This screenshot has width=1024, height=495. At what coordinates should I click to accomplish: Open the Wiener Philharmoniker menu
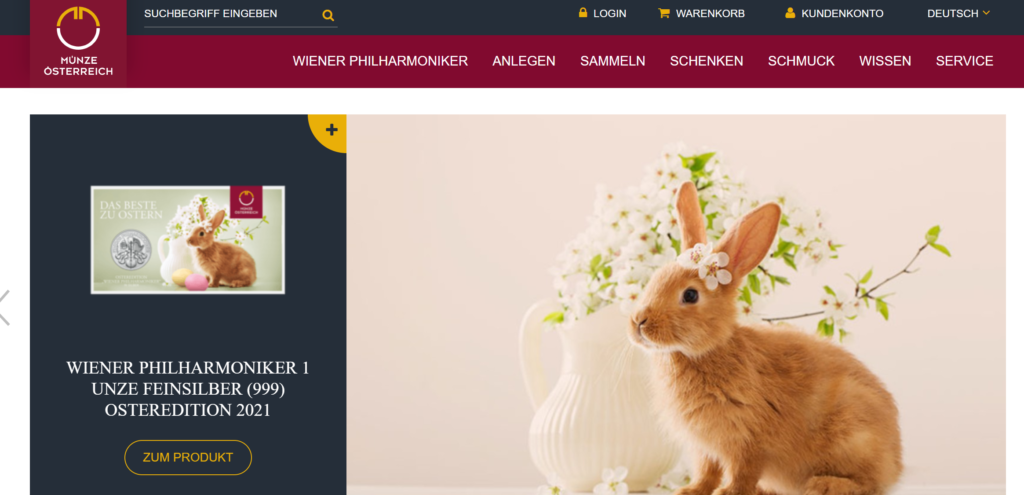pos(380,61)
